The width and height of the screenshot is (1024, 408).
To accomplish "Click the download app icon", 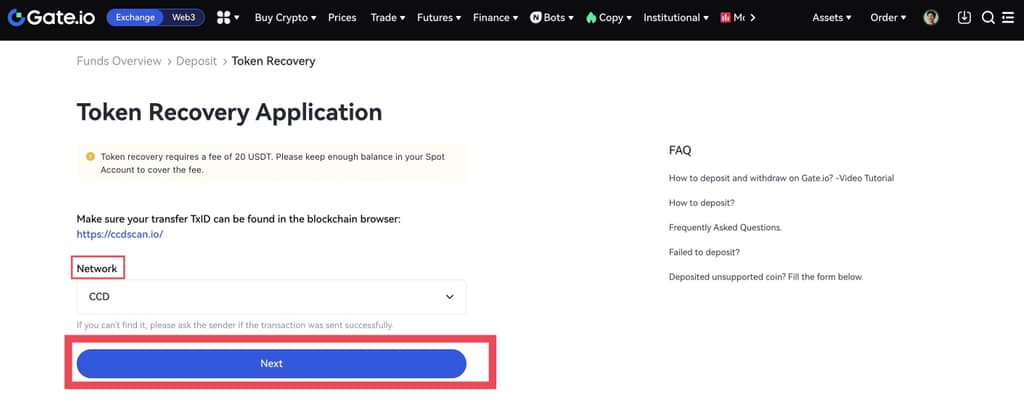I will 964,18.
